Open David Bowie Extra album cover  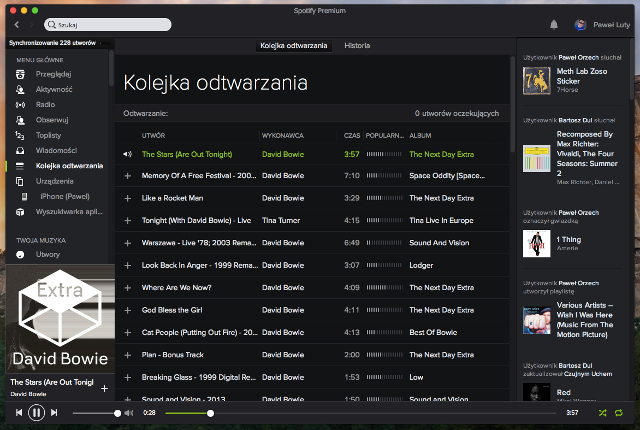point(60,319)
